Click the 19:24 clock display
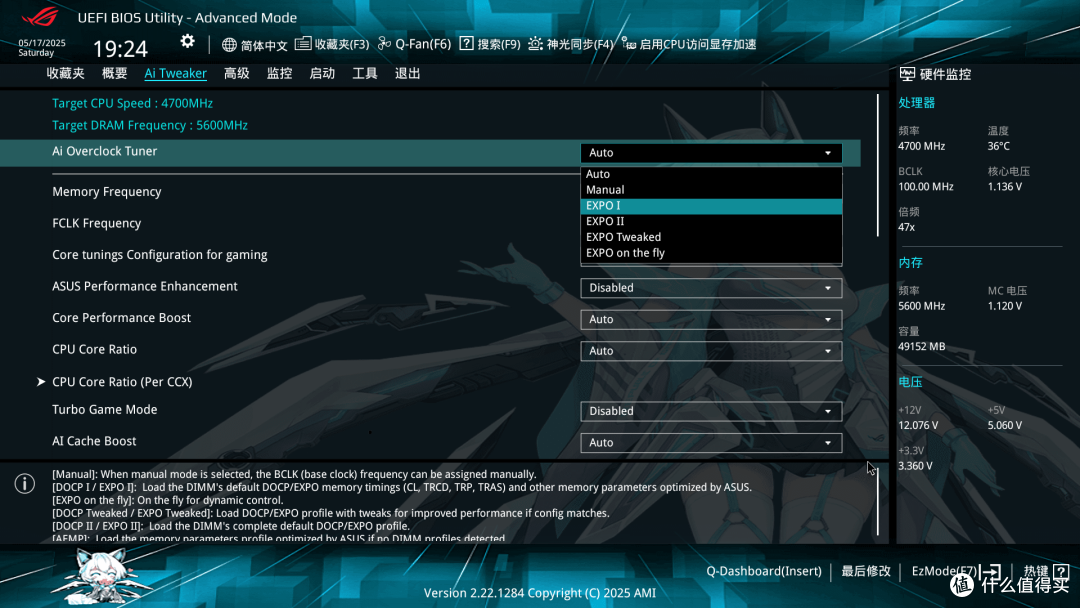Image resolution: width=1080 pixels, height=608 pixels. (121, 49)
